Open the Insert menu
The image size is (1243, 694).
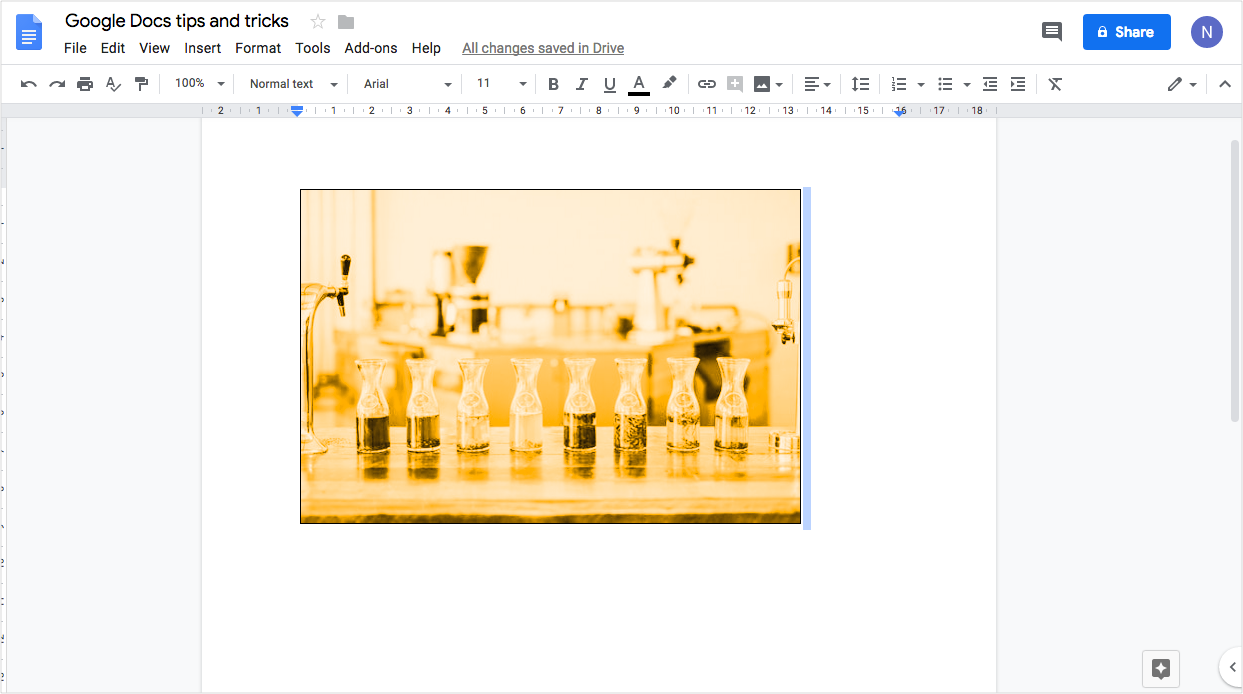(203, 48)
